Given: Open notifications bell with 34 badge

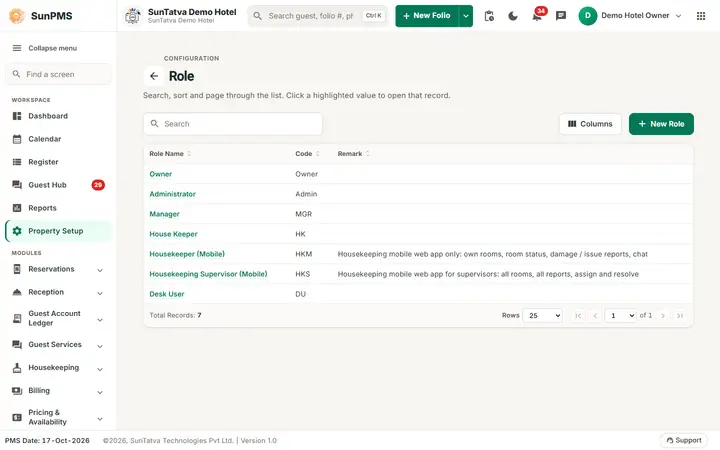Looking at the screenshot, I should pos(537,17).
